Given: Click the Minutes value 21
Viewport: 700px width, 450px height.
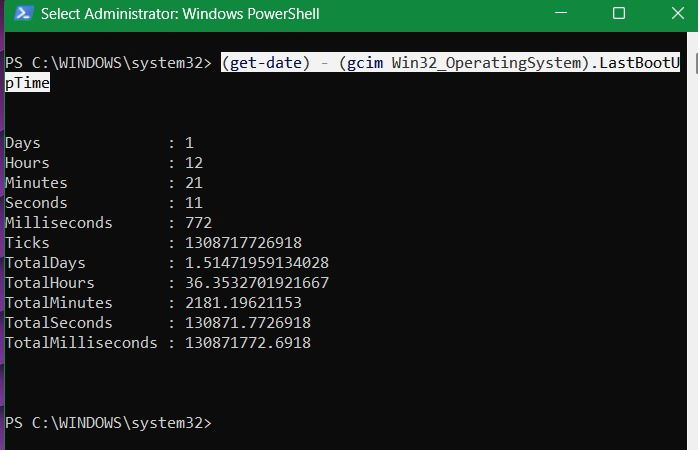Looking at the screenshot, I should [194, 183].
